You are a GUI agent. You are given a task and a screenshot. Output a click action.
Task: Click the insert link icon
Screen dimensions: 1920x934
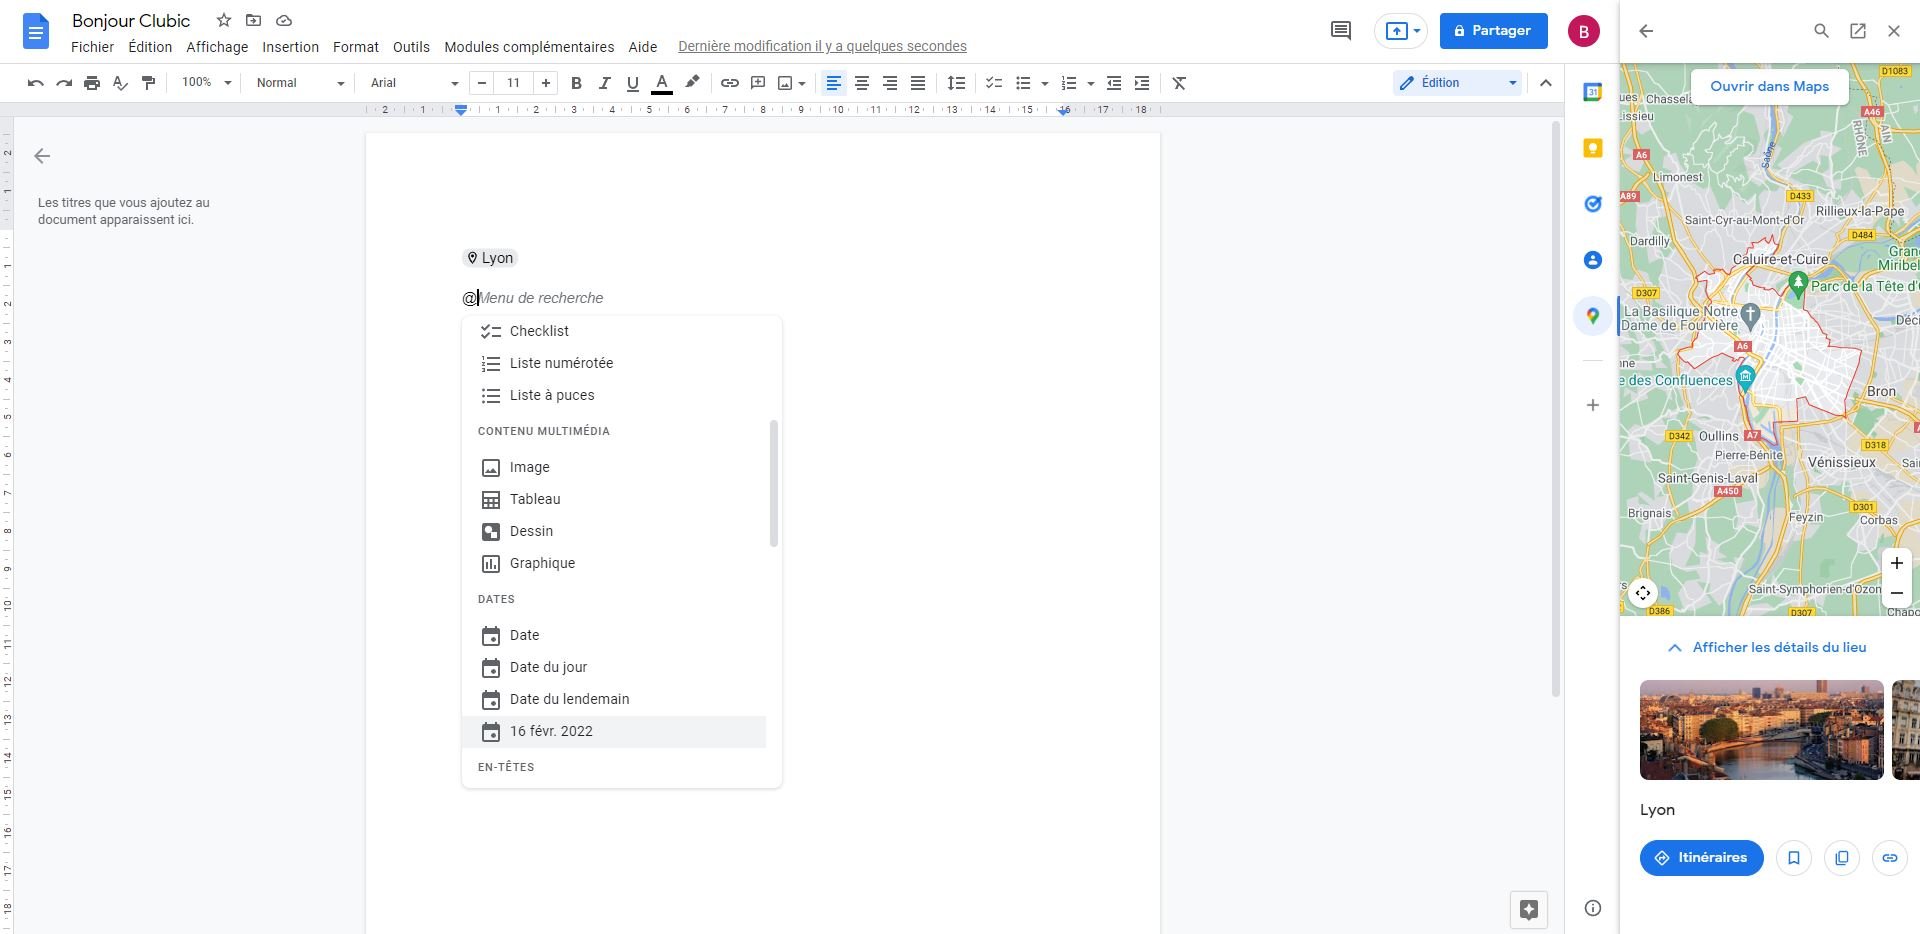[x=729, y=83]
